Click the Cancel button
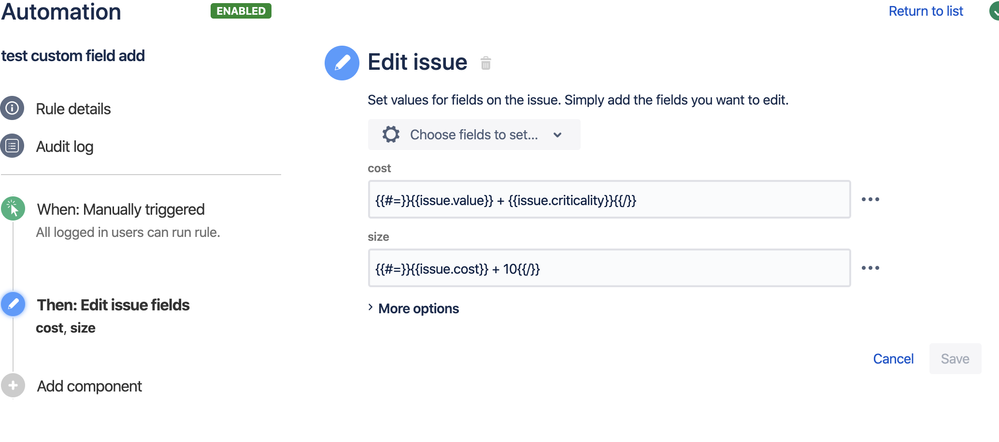The width and height of the screenshot is (999, 442). 893,358
